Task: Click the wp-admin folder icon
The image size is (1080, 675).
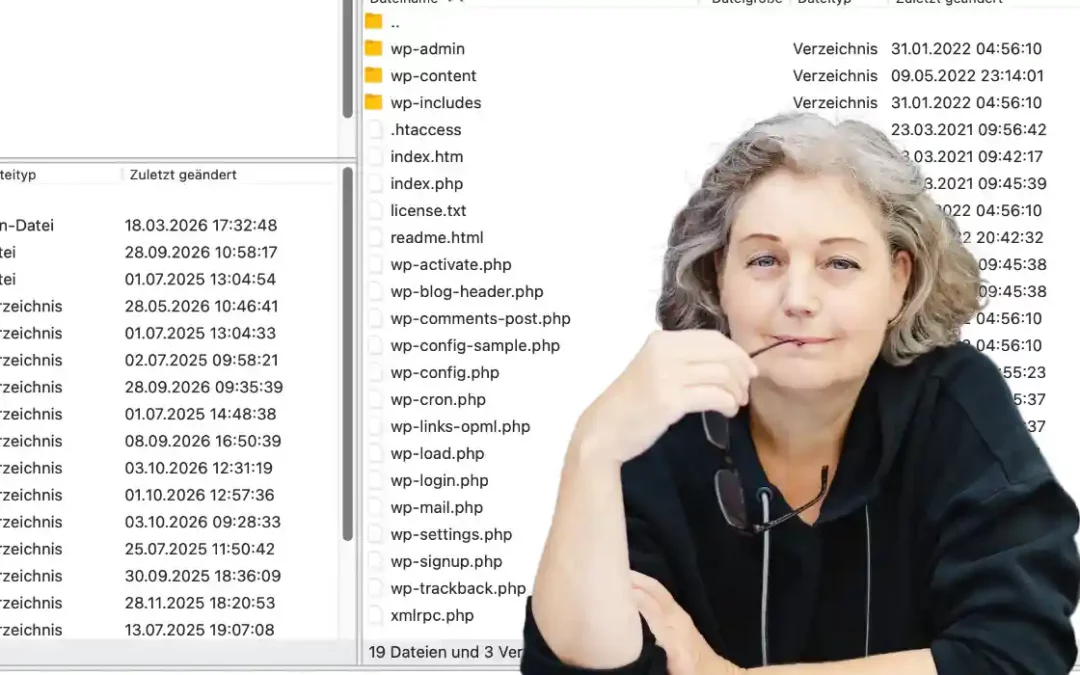Action: (373, 48)
